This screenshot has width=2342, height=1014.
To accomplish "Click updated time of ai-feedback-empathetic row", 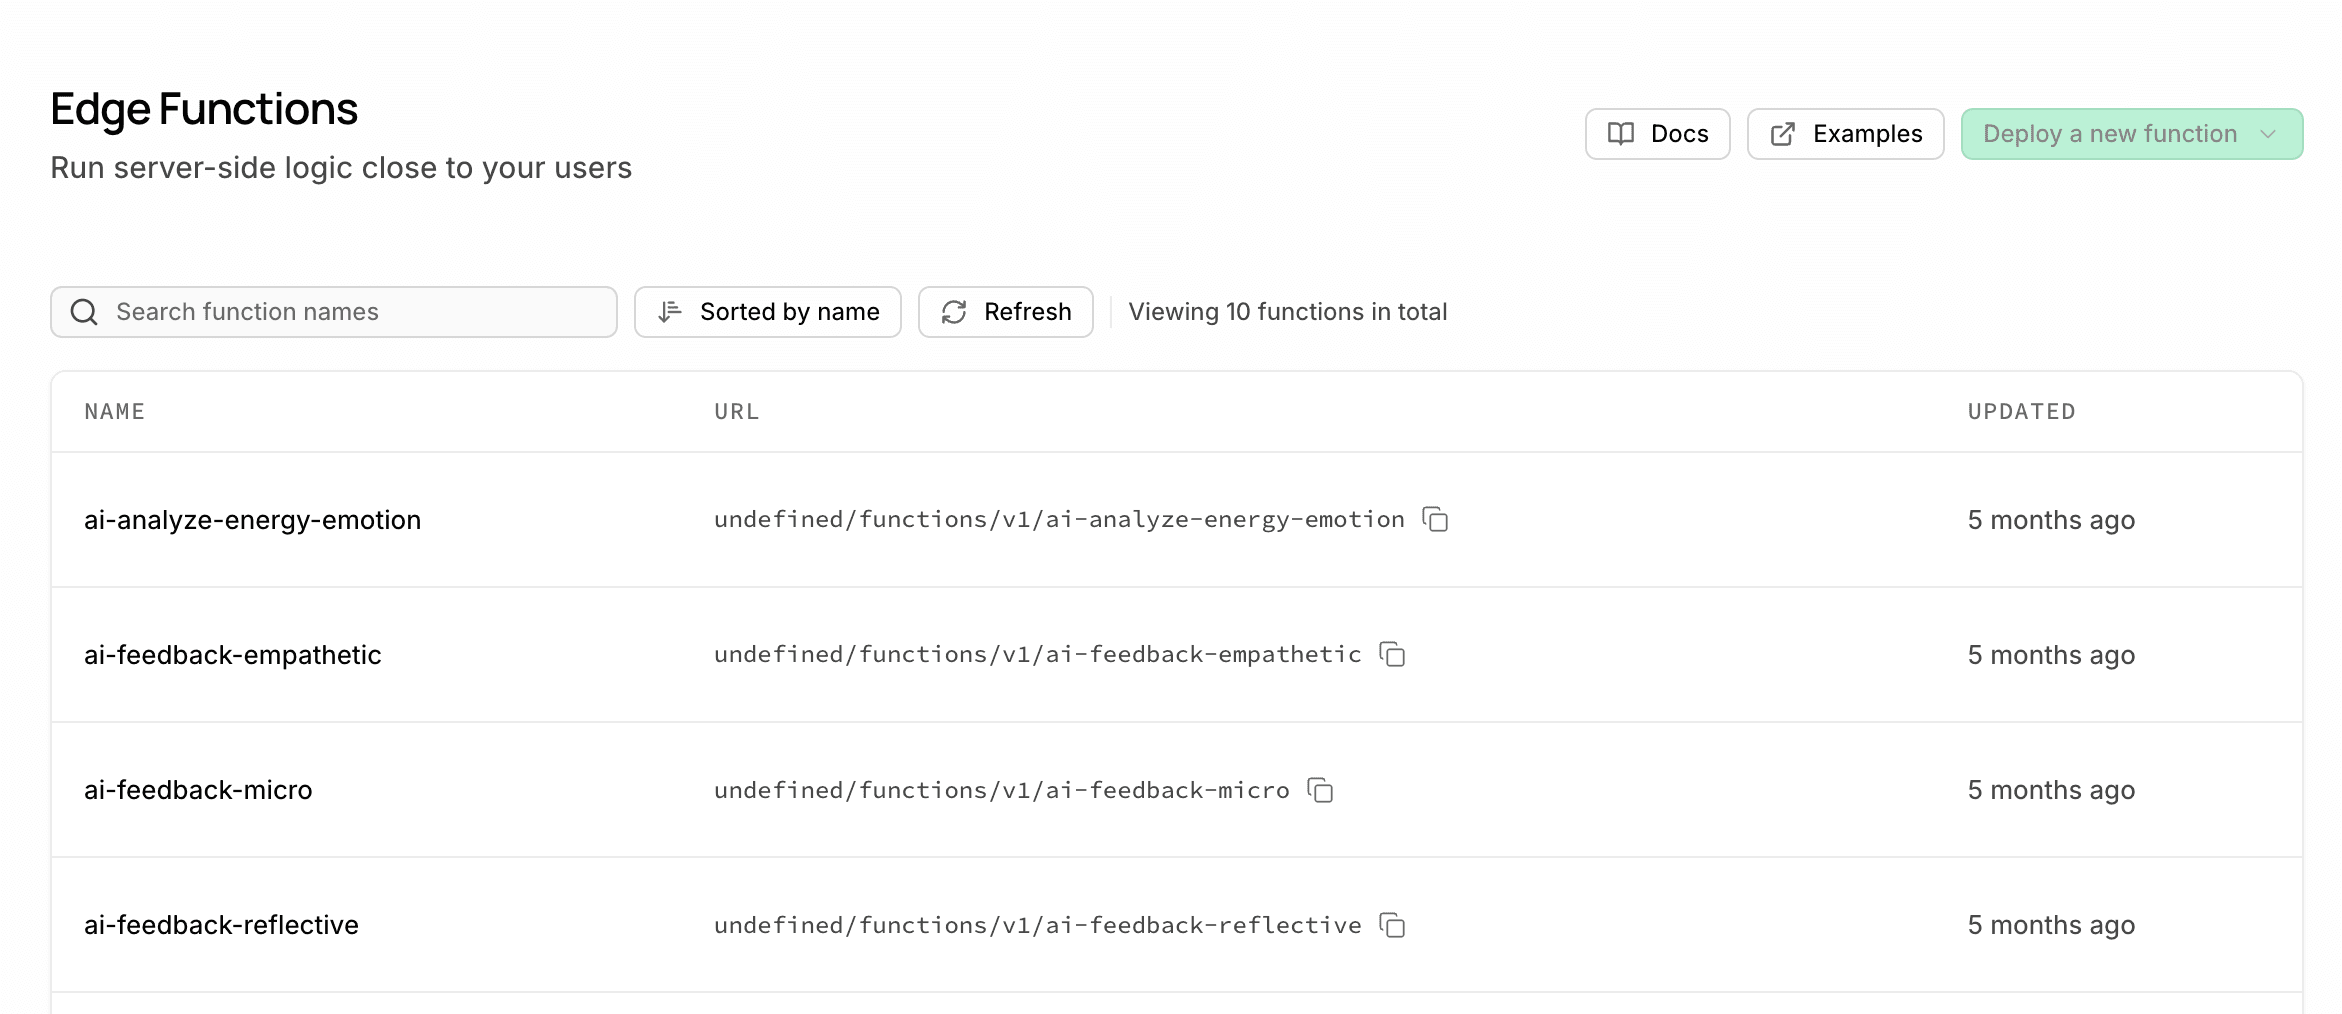I will [2051, 655].
